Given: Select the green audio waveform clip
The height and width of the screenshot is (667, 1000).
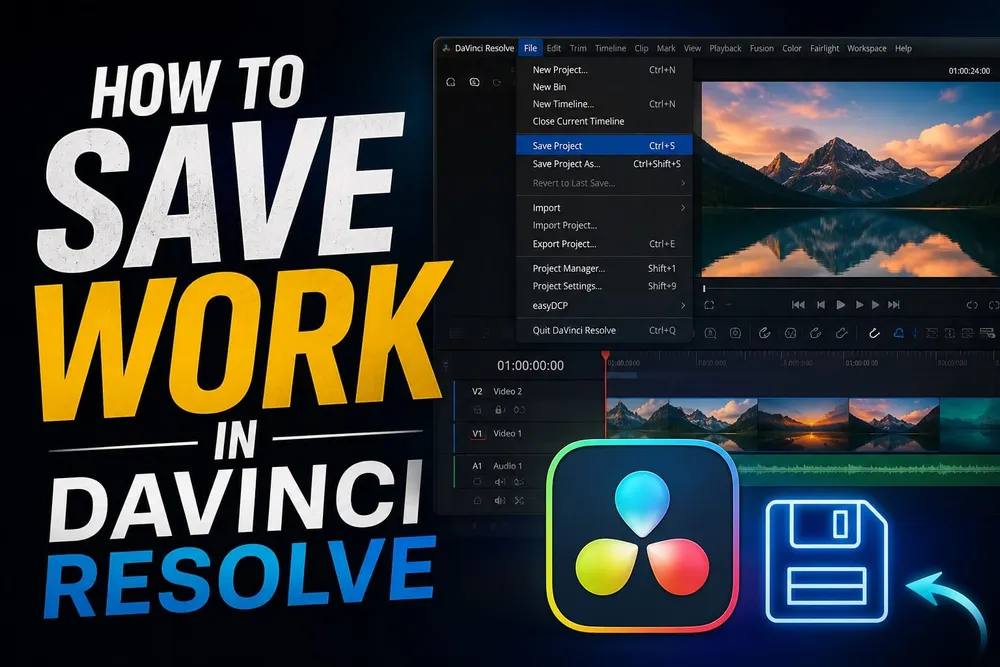Looking at the screenshot, I should click(x=868, y=470).
